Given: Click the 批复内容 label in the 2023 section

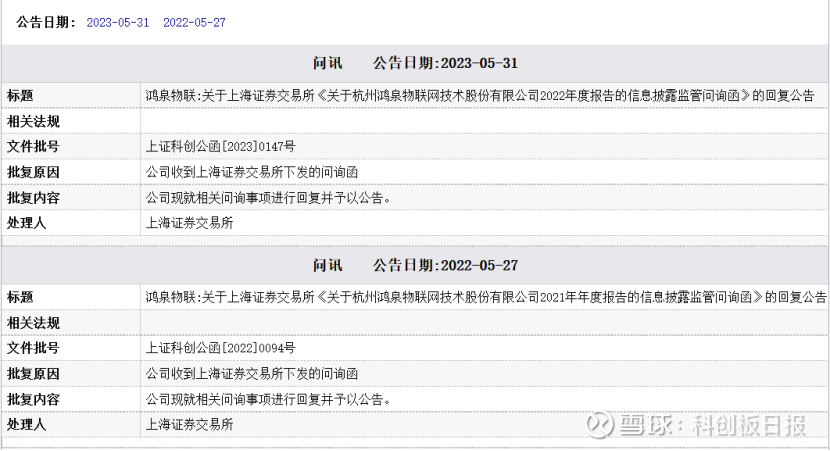Looking at the screenshot, I should click(x=33, y=198).
